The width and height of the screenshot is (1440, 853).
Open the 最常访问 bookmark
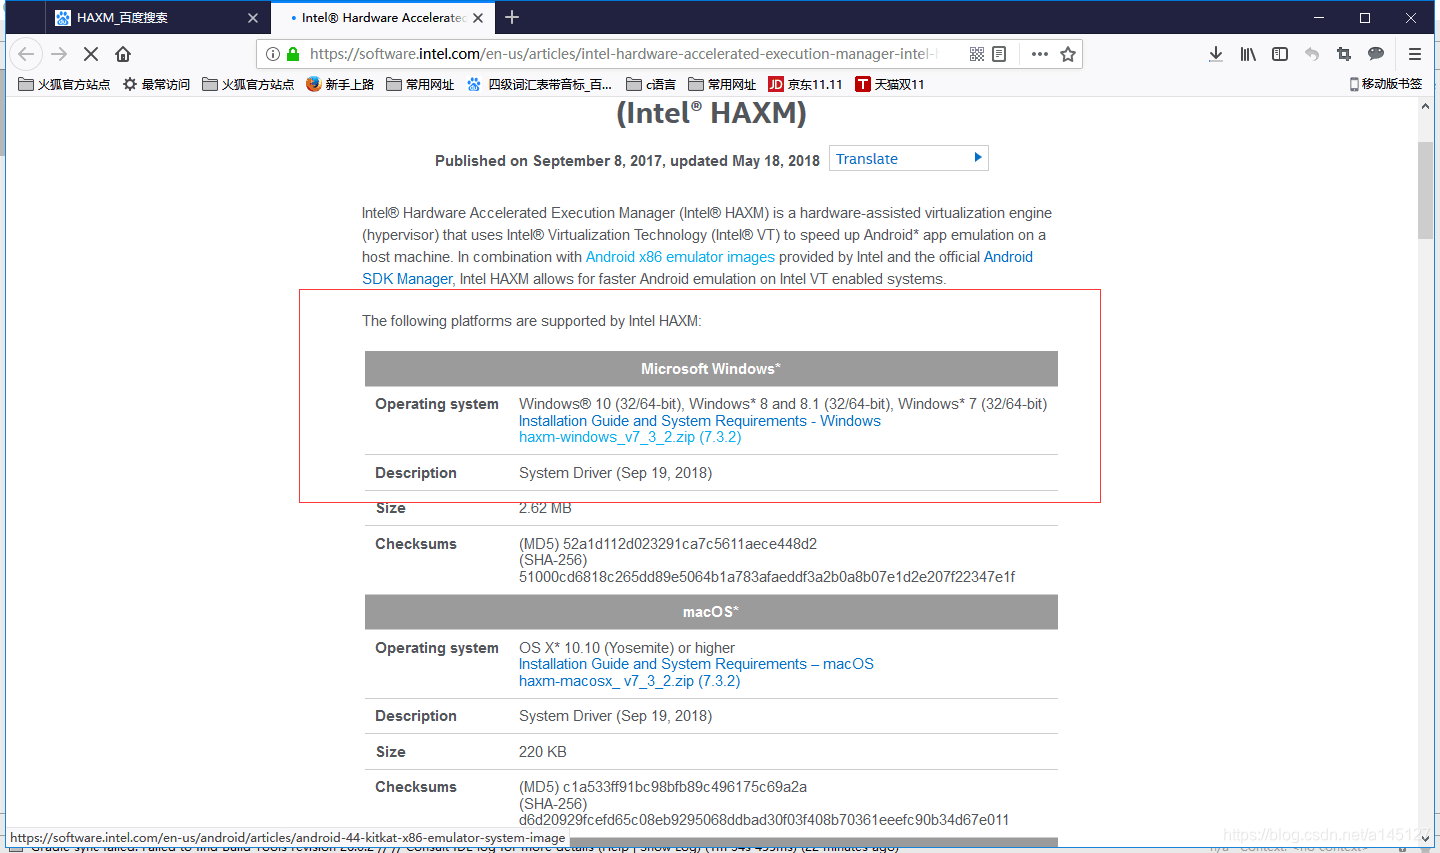pyautogui.click(x=156, y=84)
